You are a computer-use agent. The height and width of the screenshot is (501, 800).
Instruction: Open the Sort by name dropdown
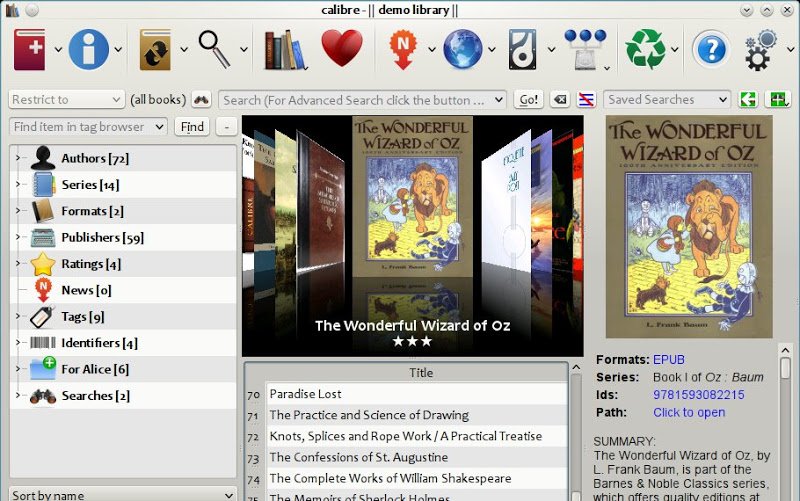click(x=123, y=494)
